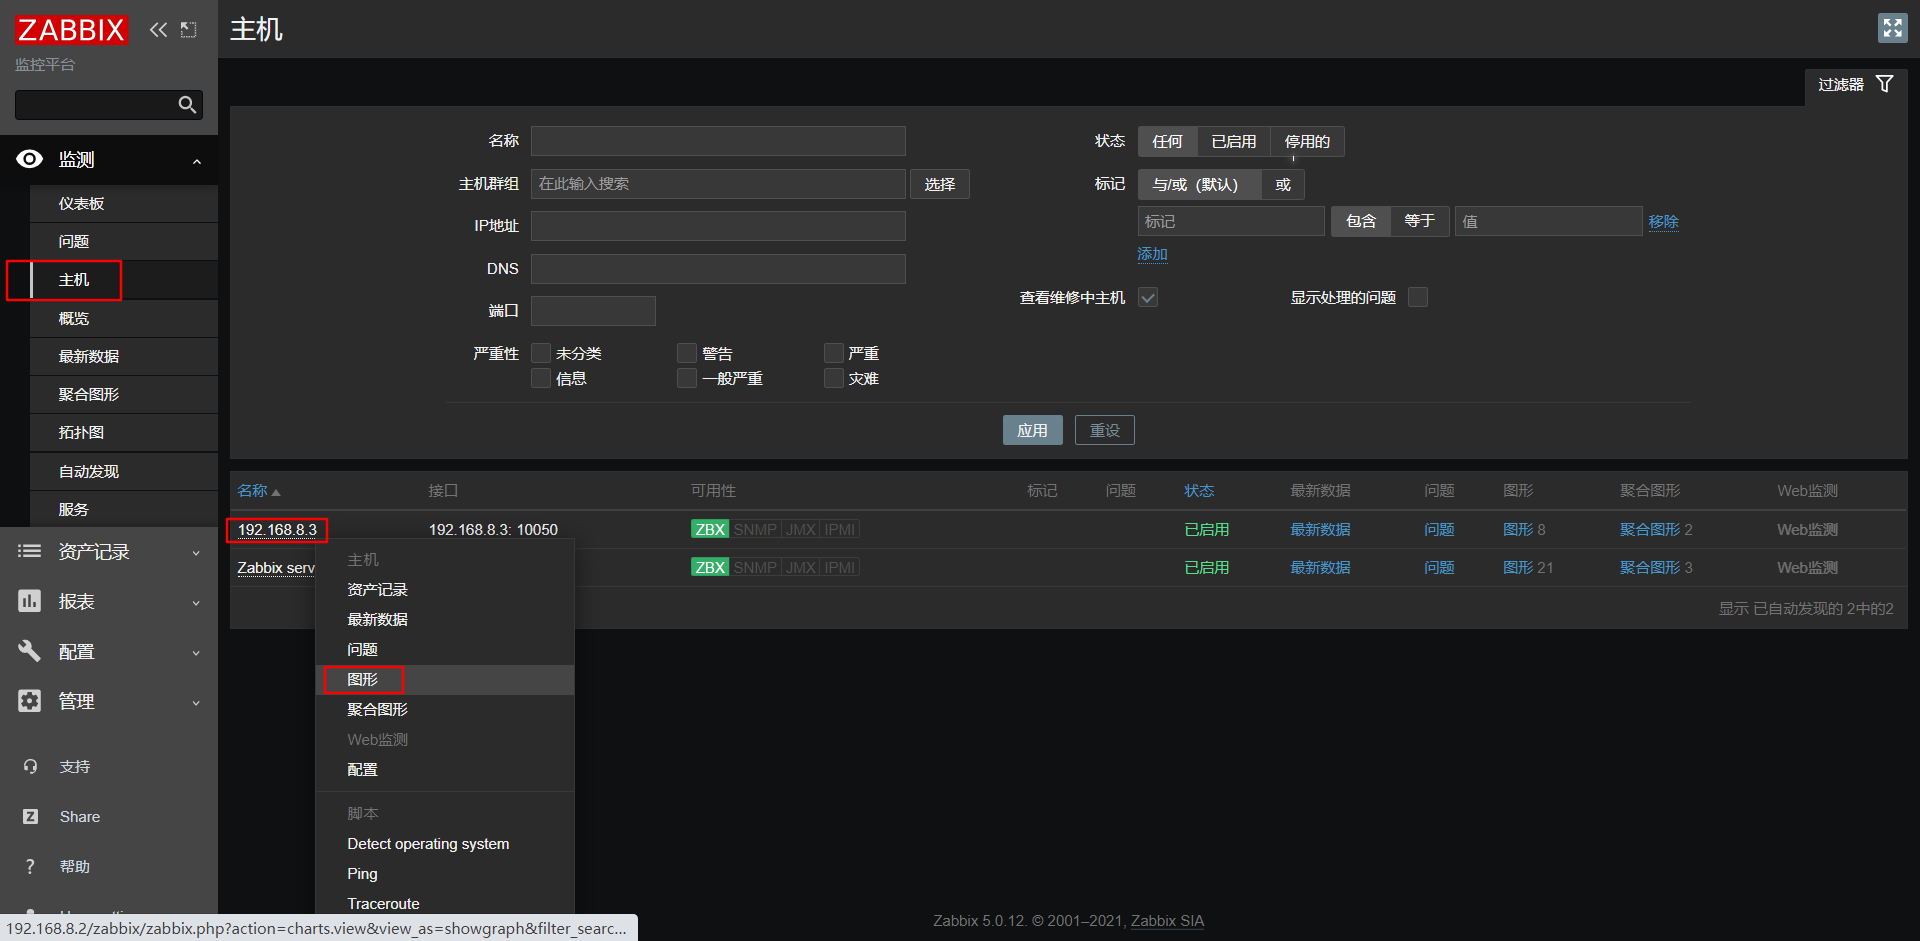
Task: Select the 报表 reports icon
Action: (29, 601)
